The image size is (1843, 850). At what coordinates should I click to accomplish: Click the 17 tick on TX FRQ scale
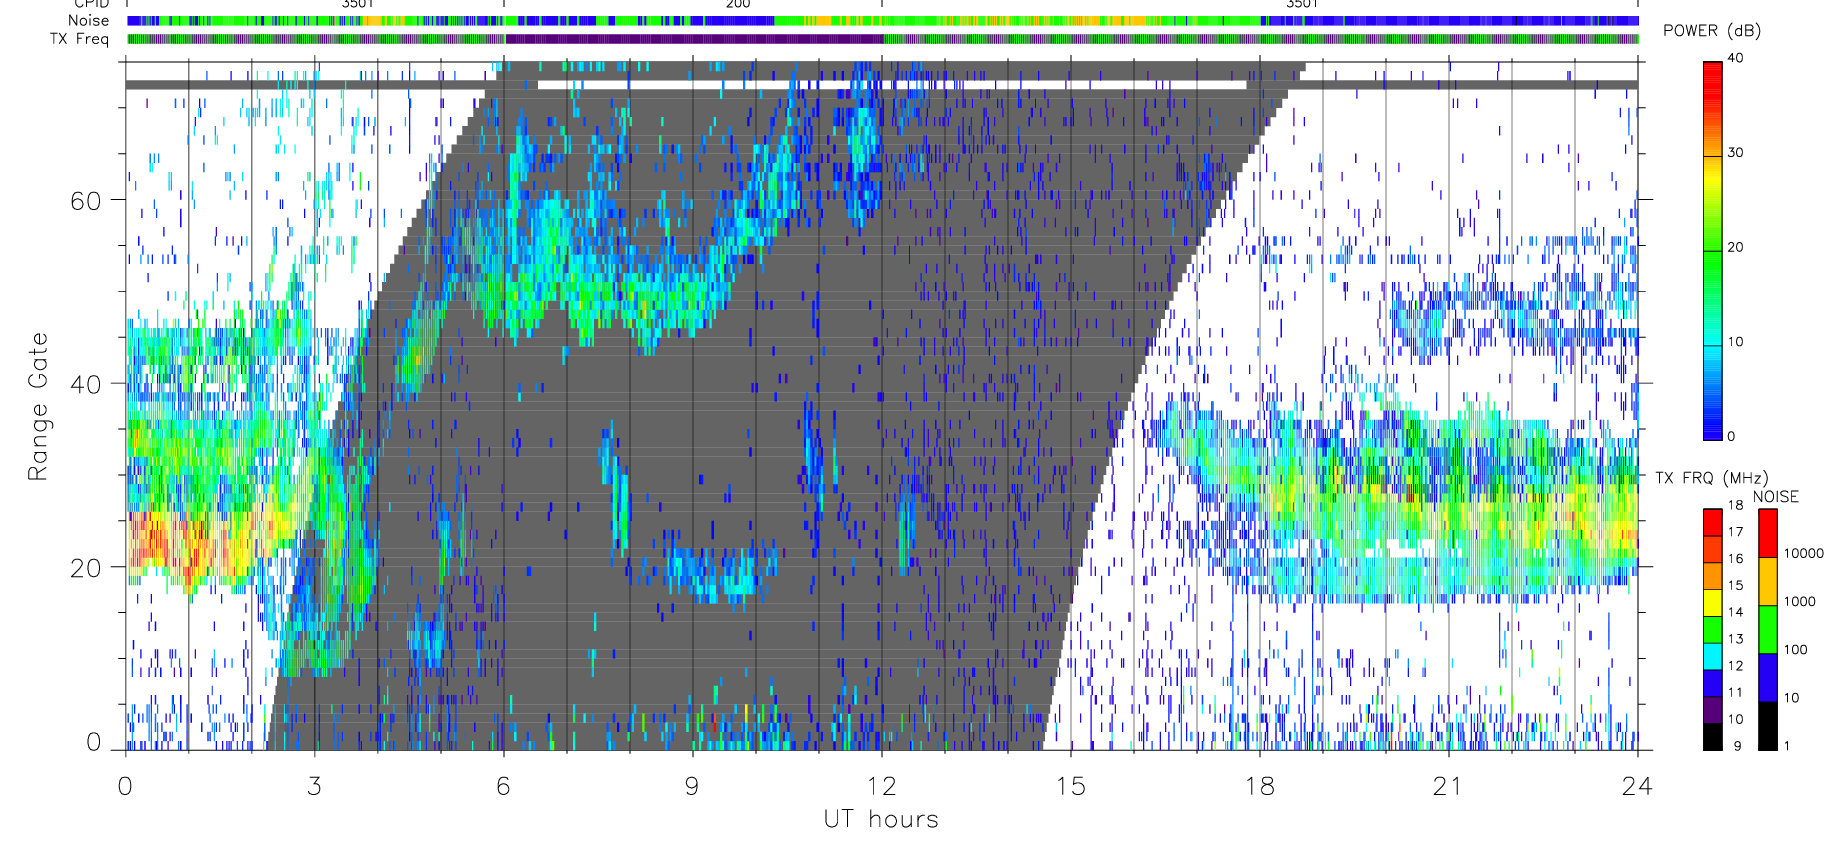(1735, 532)
